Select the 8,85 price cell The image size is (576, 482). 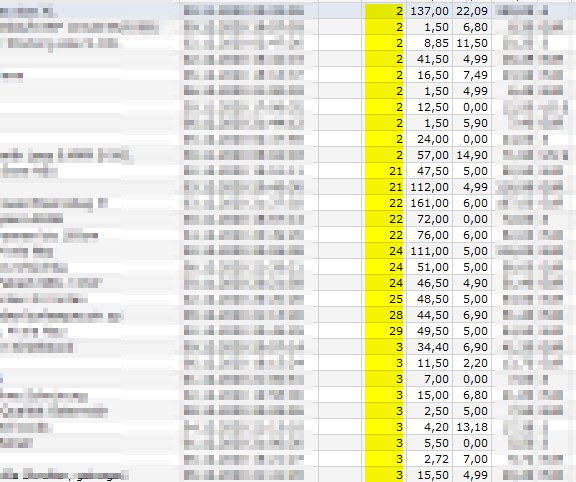[429, 43]
